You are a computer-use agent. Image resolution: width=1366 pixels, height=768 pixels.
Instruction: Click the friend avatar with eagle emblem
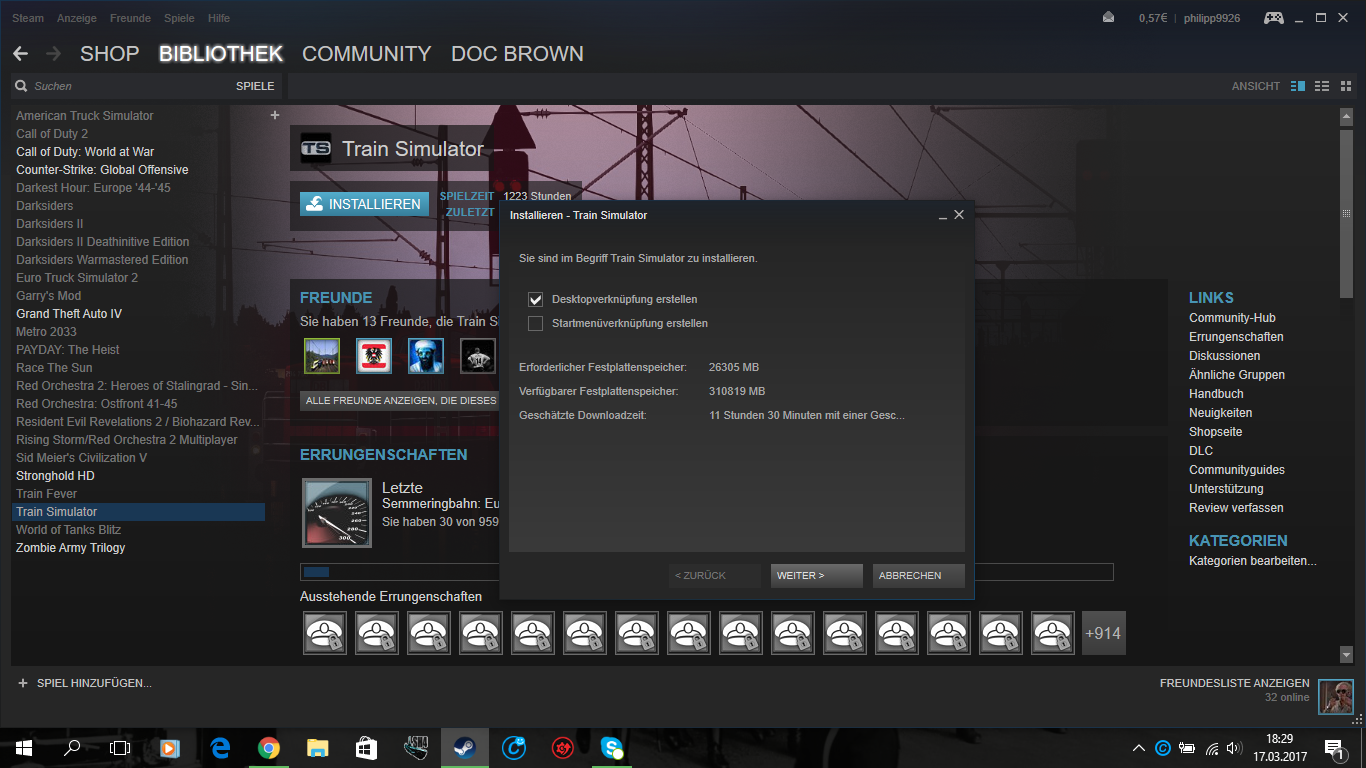pyautogui.click(x=374, y=356)
